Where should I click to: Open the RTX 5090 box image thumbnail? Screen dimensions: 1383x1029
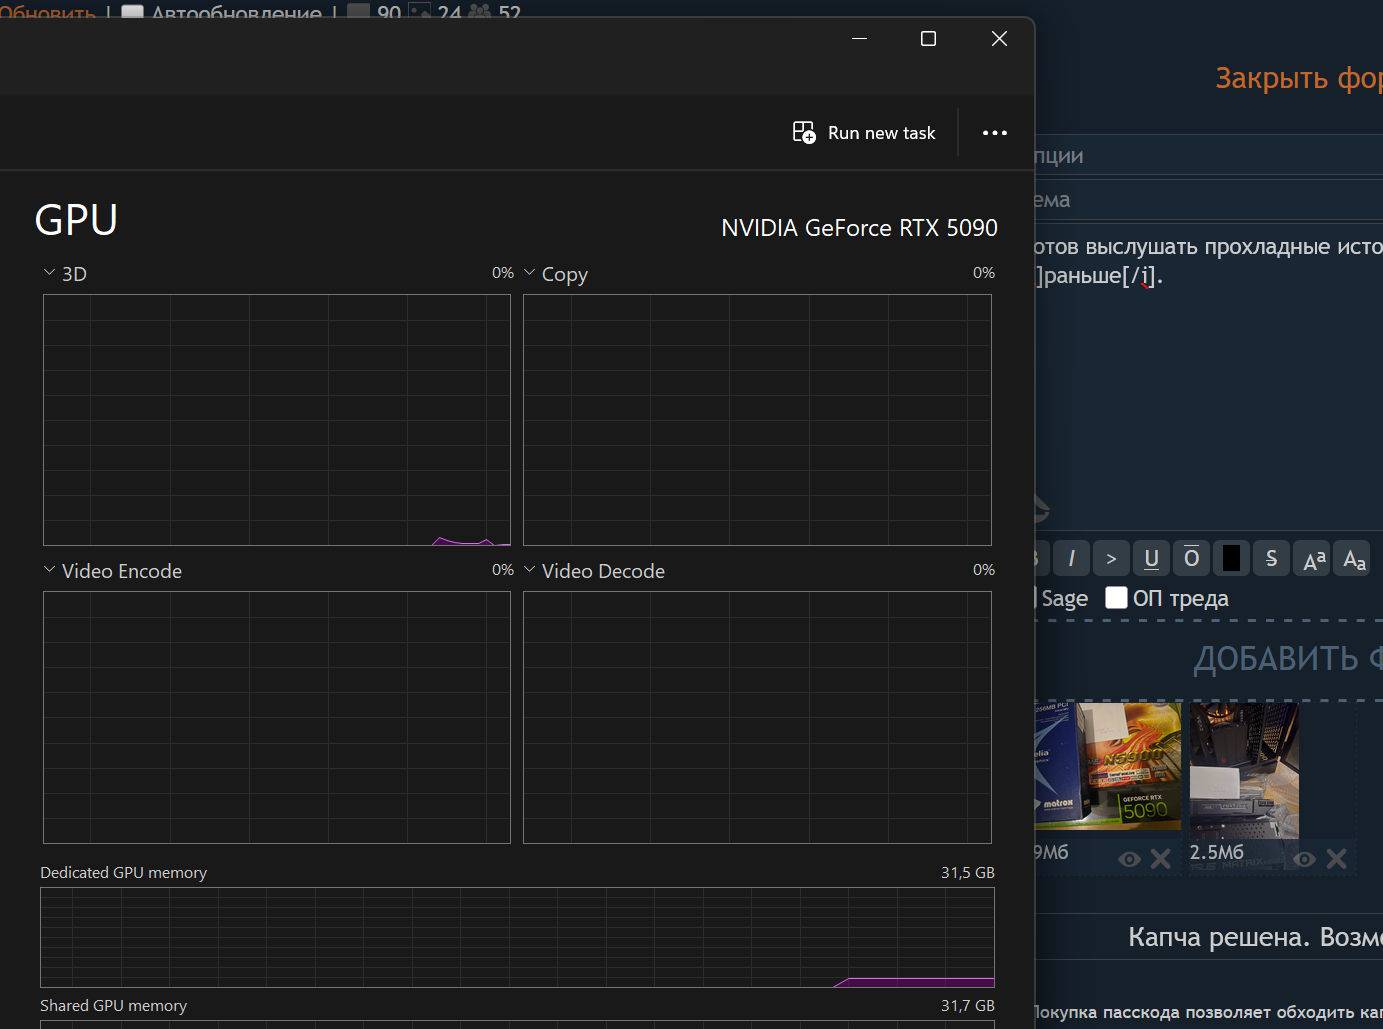pos(1108,765)
